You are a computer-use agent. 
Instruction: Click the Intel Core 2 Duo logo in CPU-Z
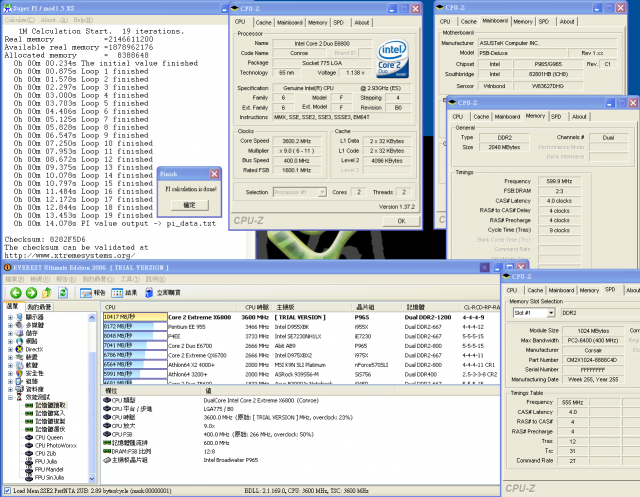[x=392, y=59]
